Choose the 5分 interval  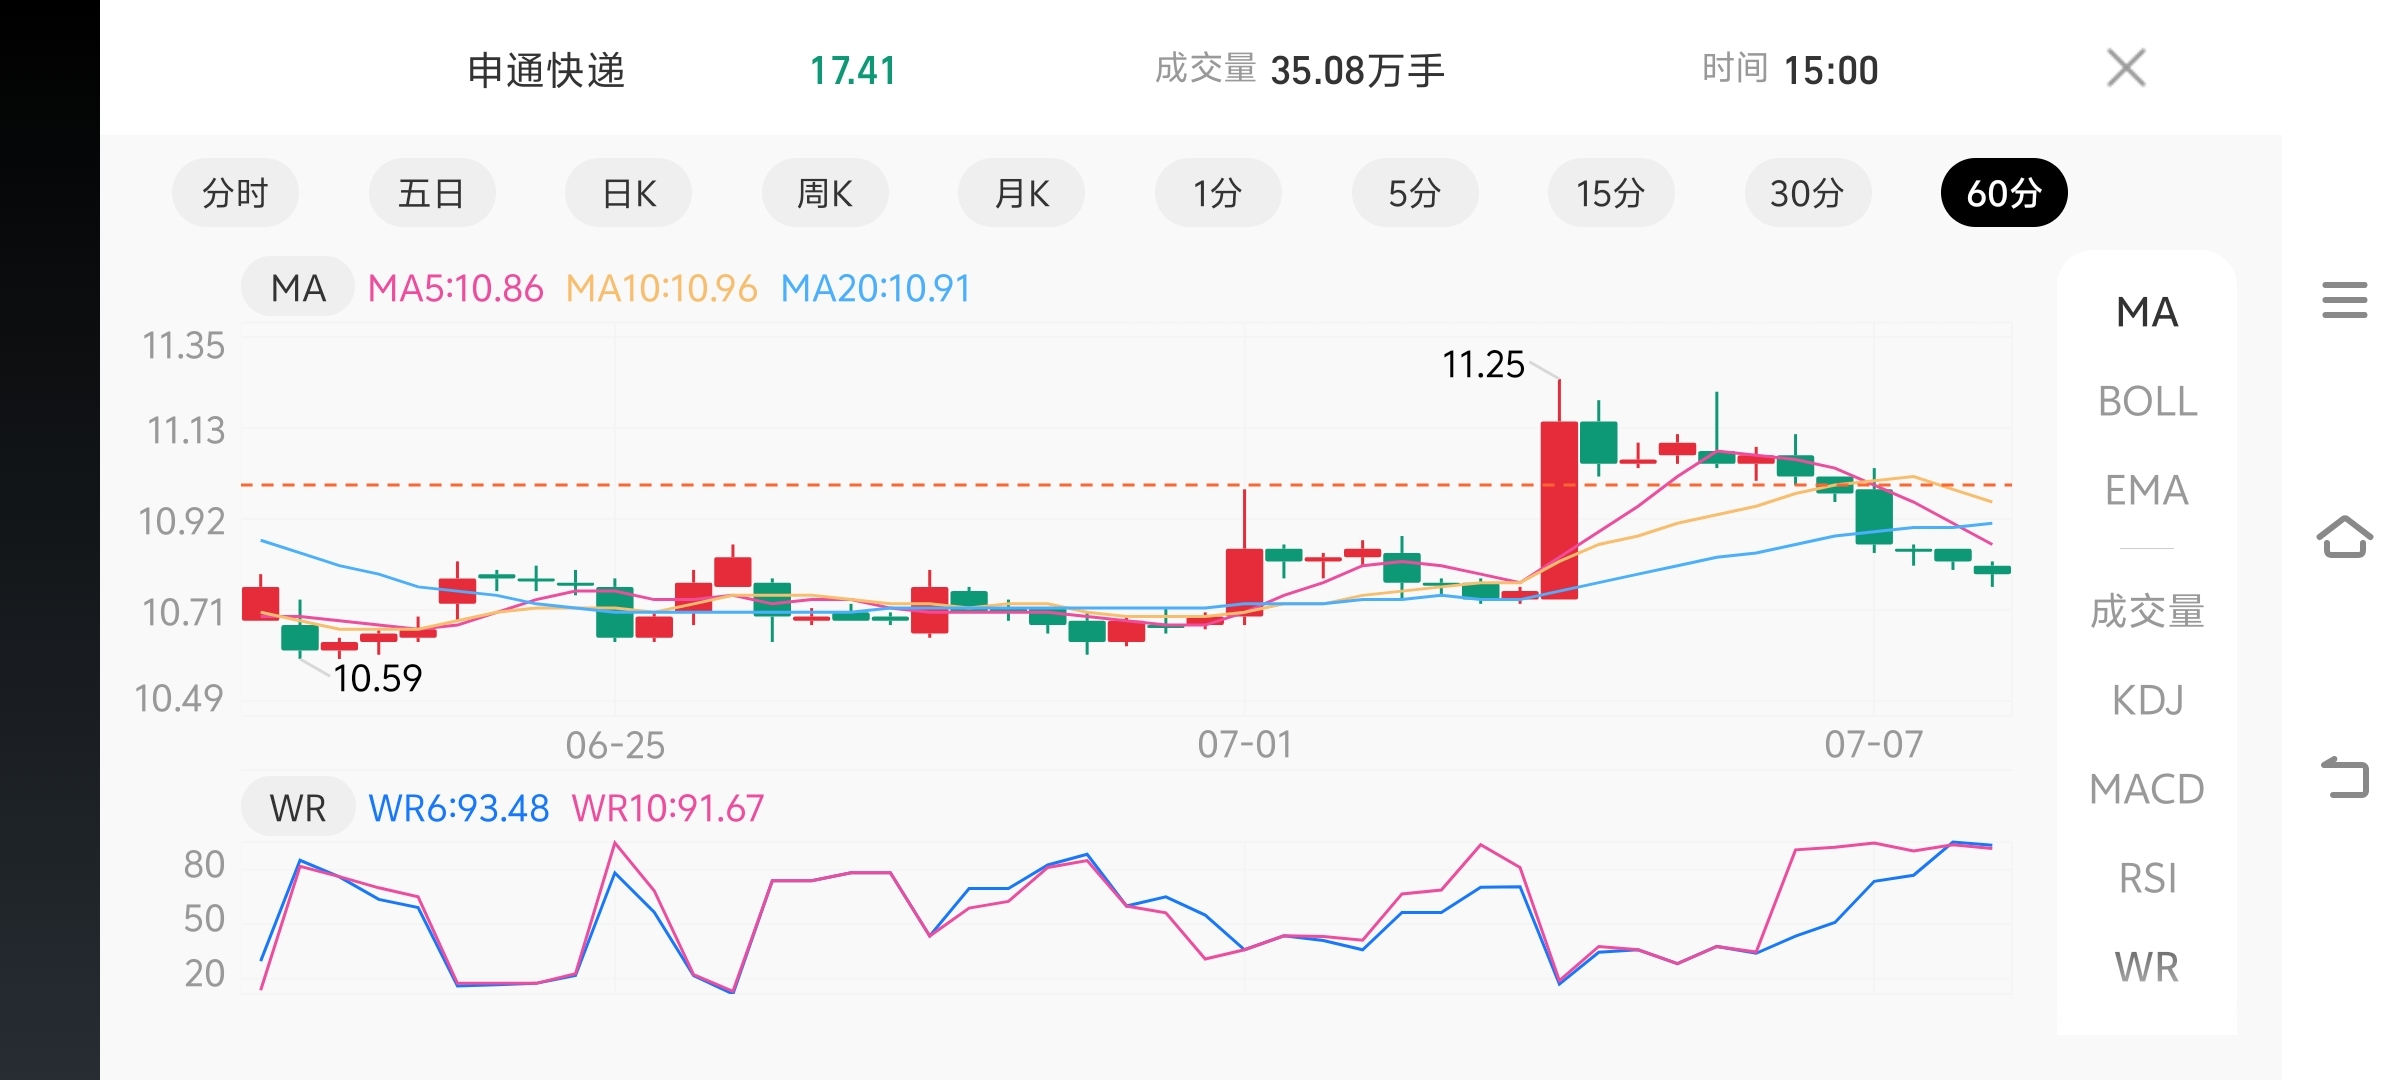tap(1415, 193)
